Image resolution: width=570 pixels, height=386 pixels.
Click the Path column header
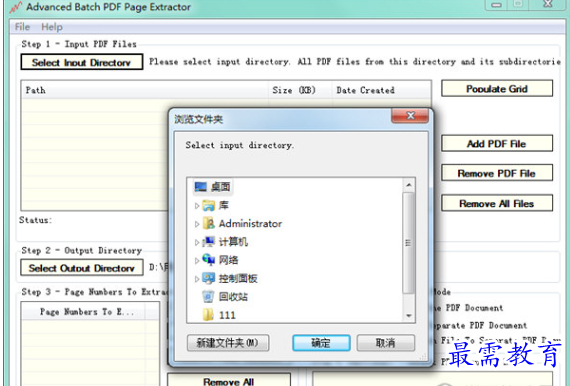(x=145, y=90)
